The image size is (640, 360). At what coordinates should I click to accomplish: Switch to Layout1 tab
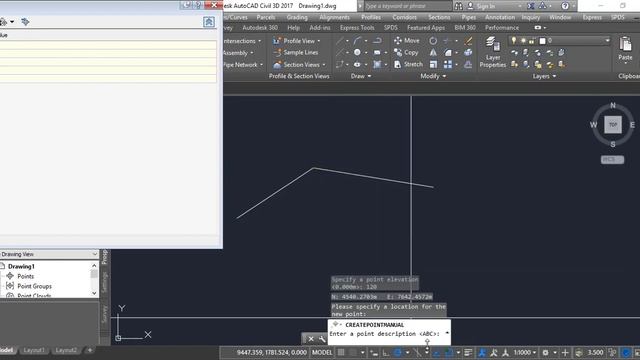coord(34,350)
